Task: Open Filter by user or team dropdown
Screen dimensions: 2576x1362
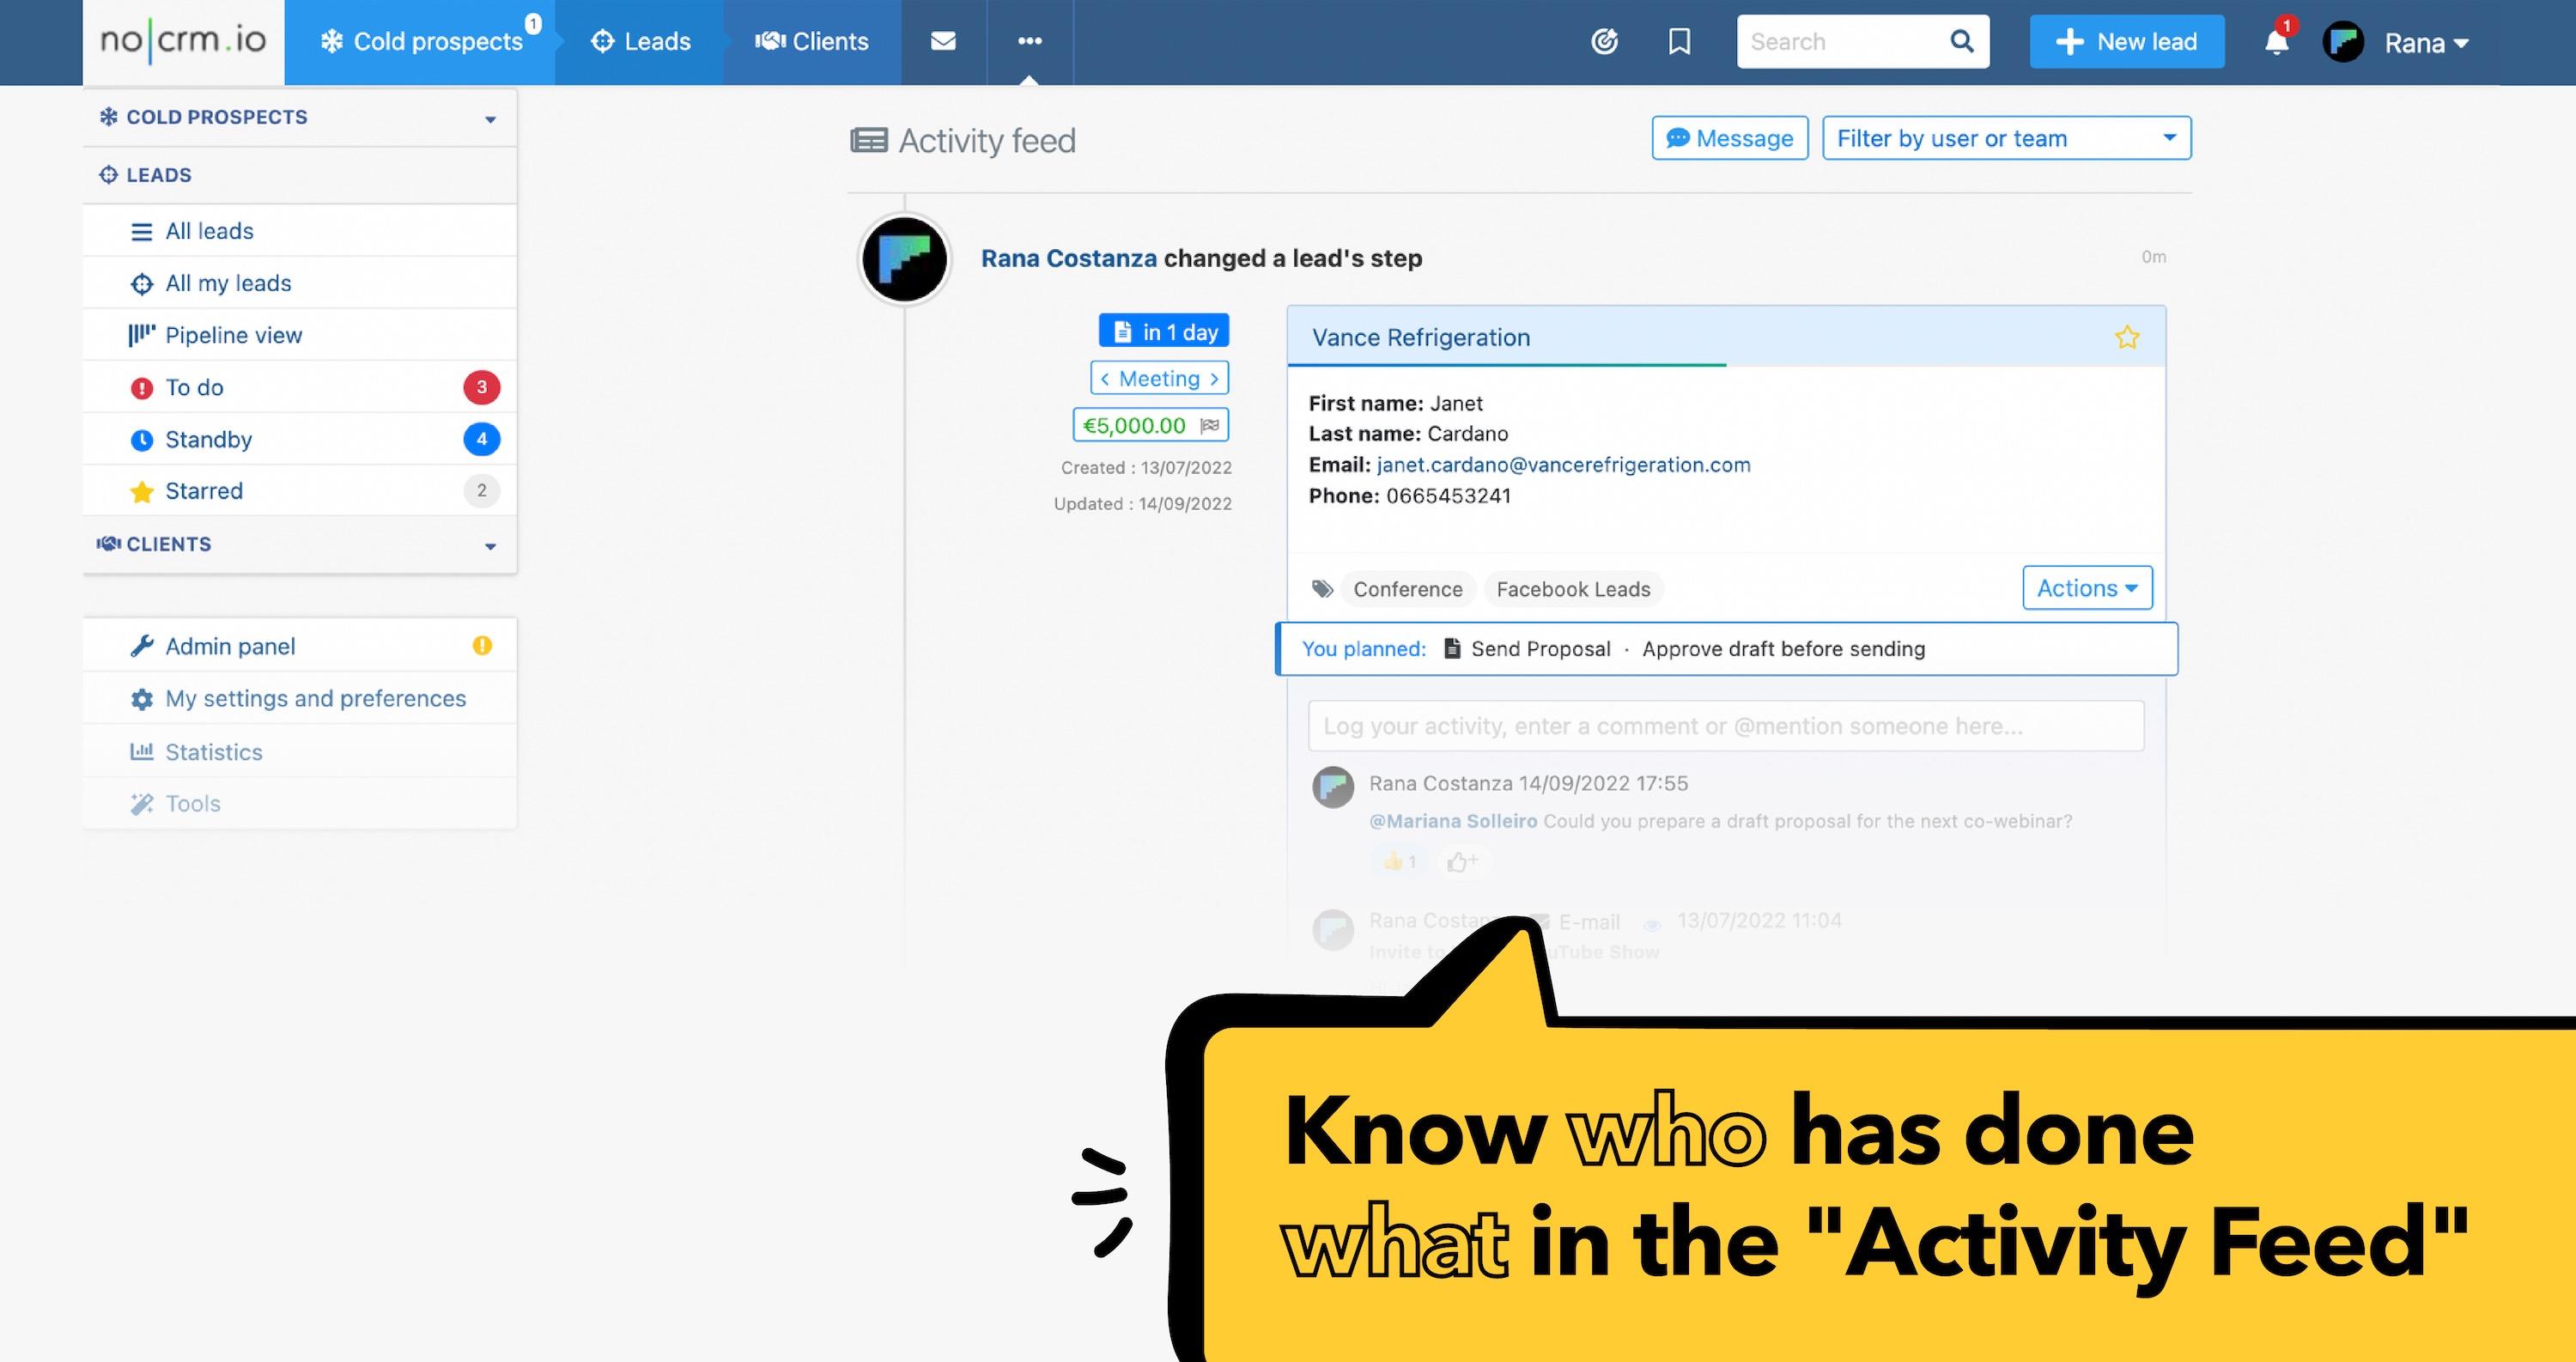Action: coord(2006,138)
